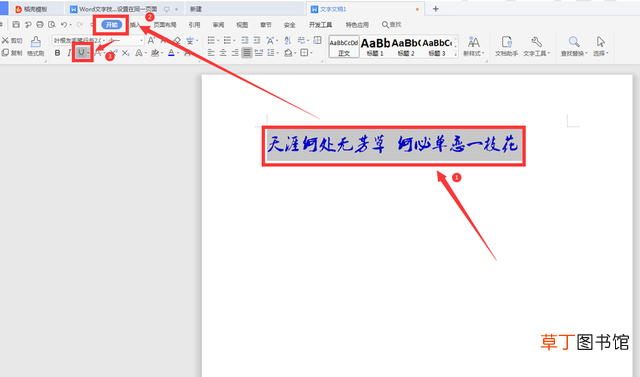Viewport: 640px width, 377px height.
Task: Click the 查找替换 (Find Replace) button
Action: [574, 46]
